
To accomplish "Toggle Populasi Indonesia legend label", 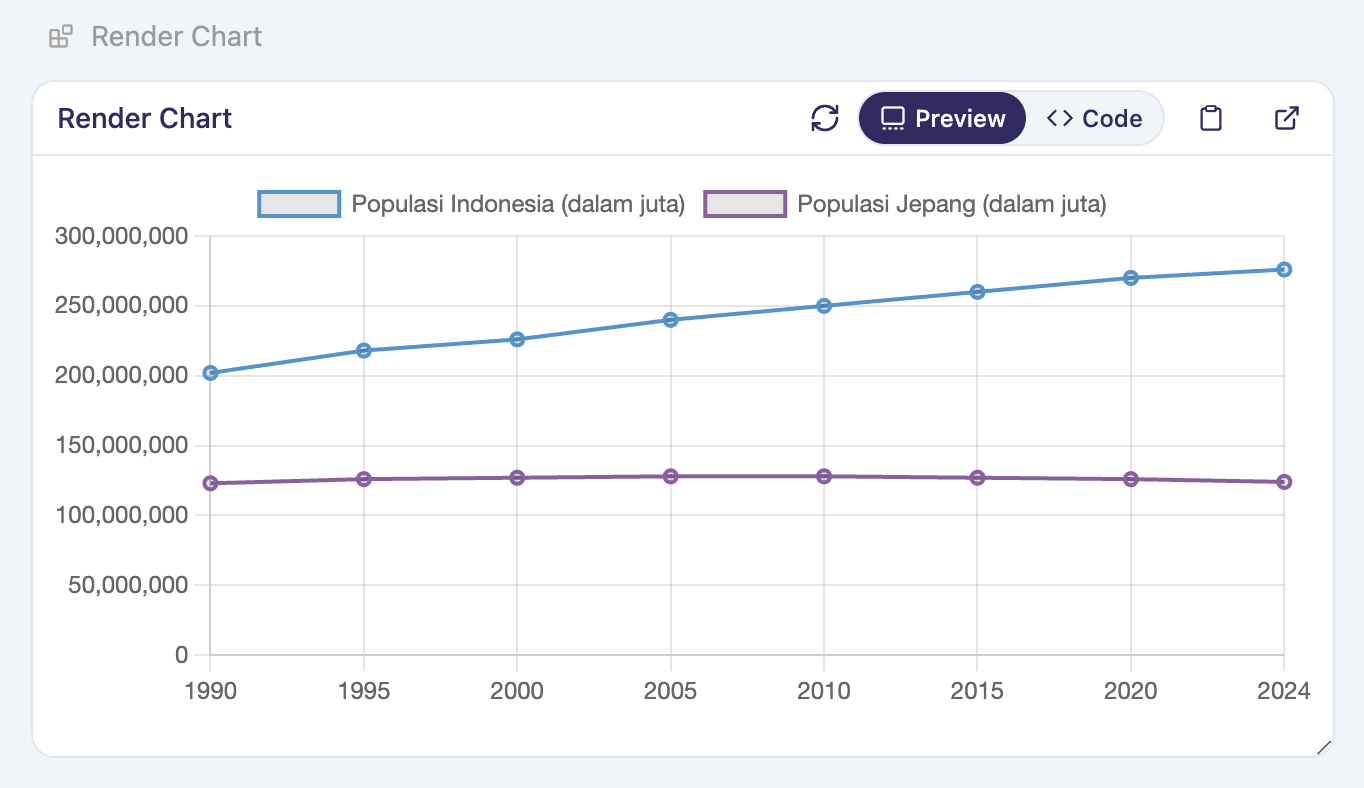I will (518, 204).
